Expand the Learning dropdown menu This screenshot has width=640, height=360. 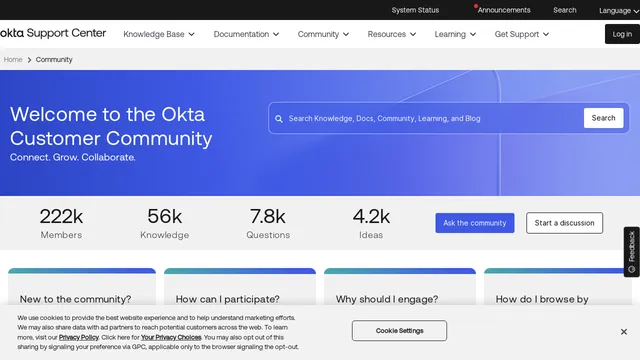tap(455, 34)
